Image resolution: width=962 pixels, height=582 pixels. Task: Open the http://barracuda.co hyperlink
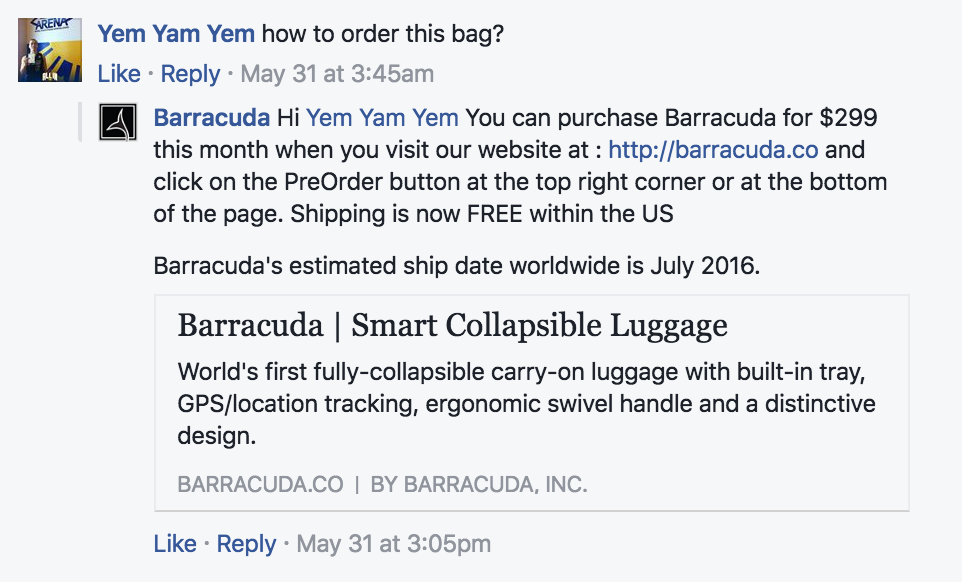pos(713,151)
